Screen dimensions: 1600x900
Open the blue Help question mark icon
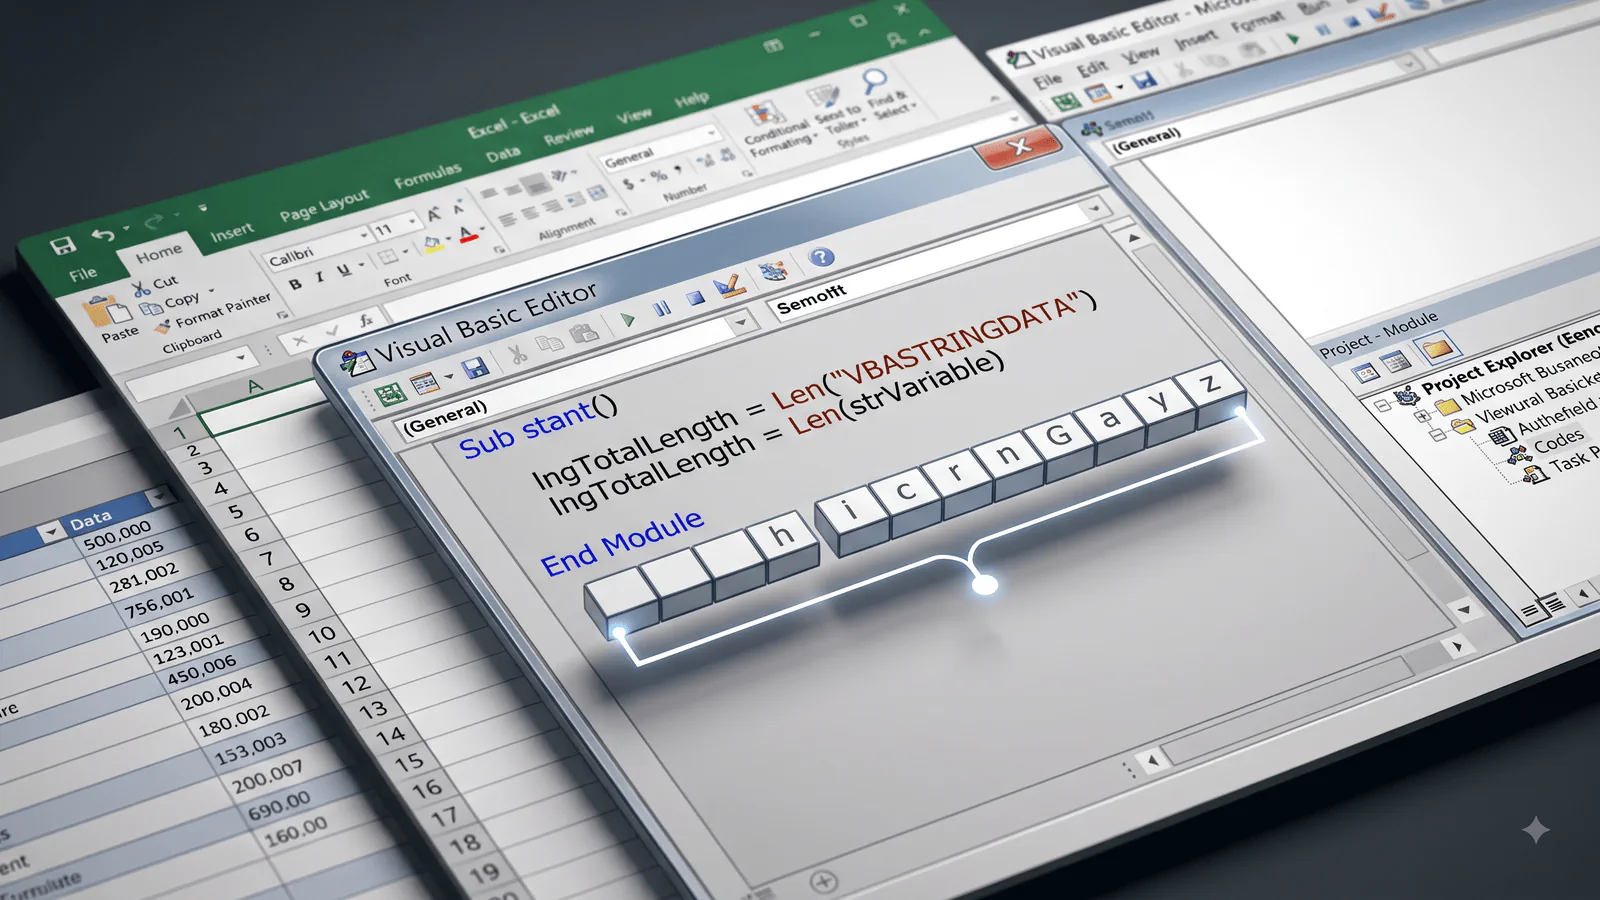822,258
